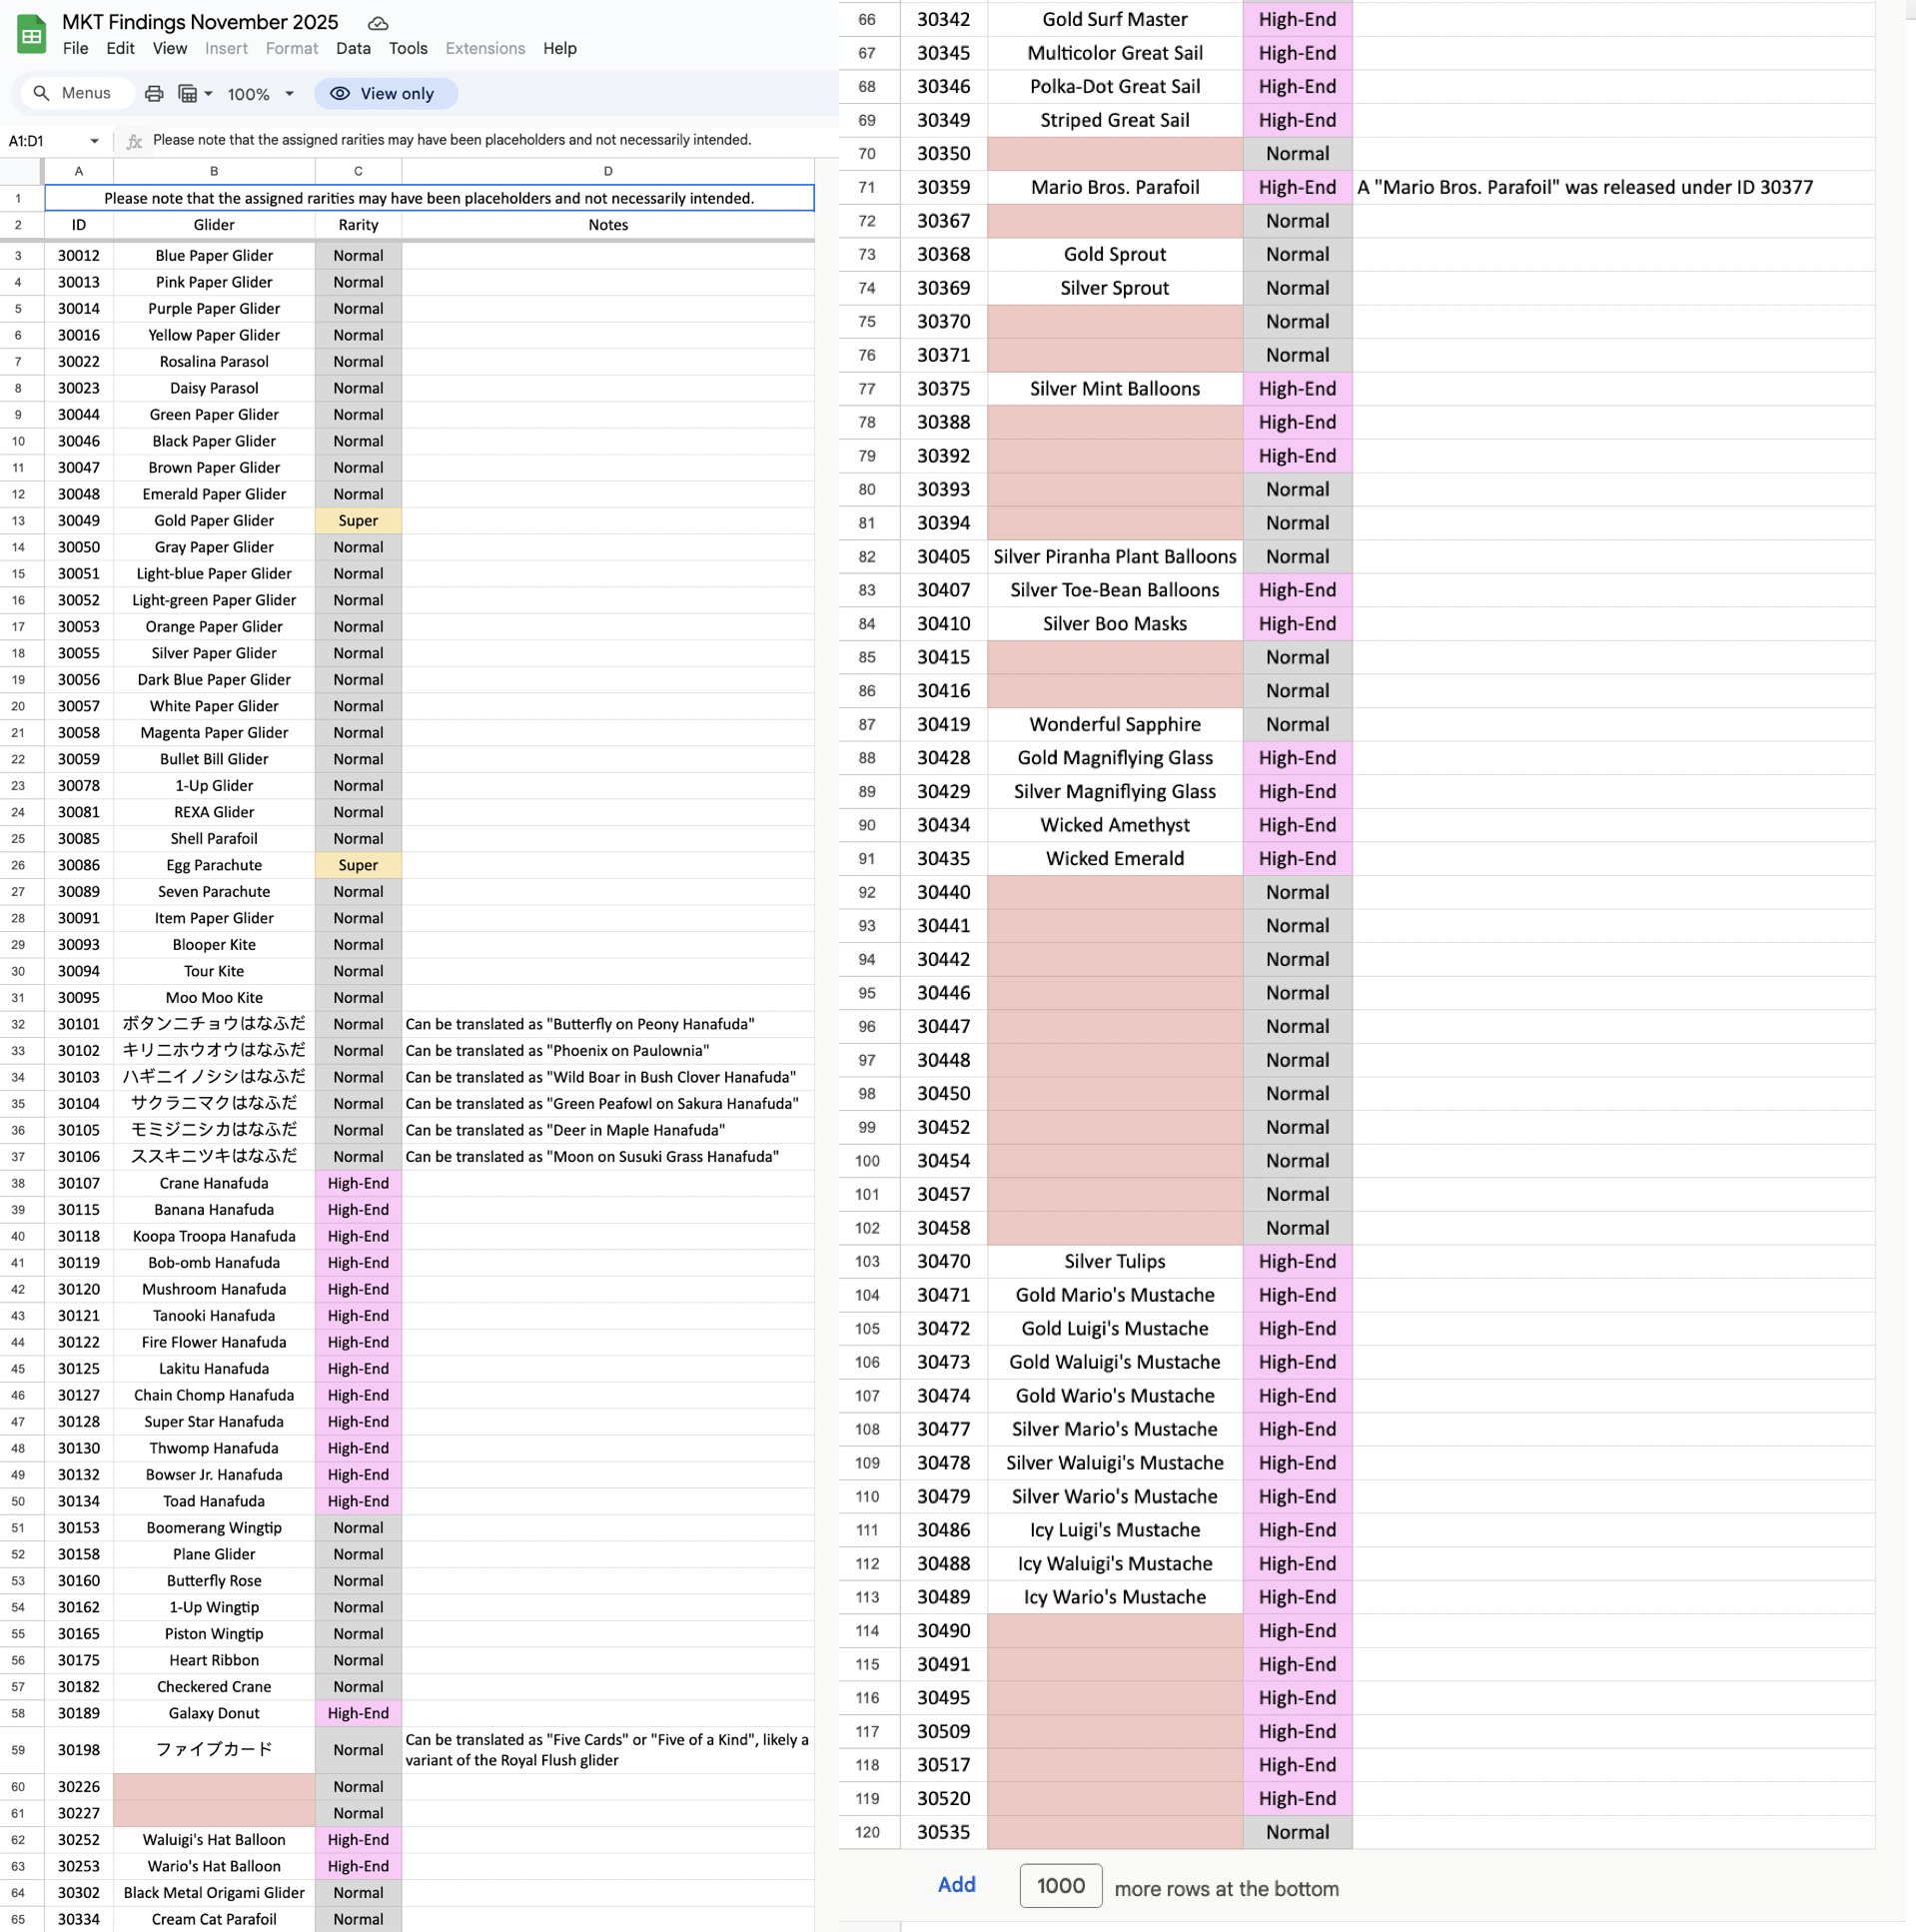Select the Bullet Bill Glider cell
Viewport: 1916px width, 1932px height.
tap(214, 759)
